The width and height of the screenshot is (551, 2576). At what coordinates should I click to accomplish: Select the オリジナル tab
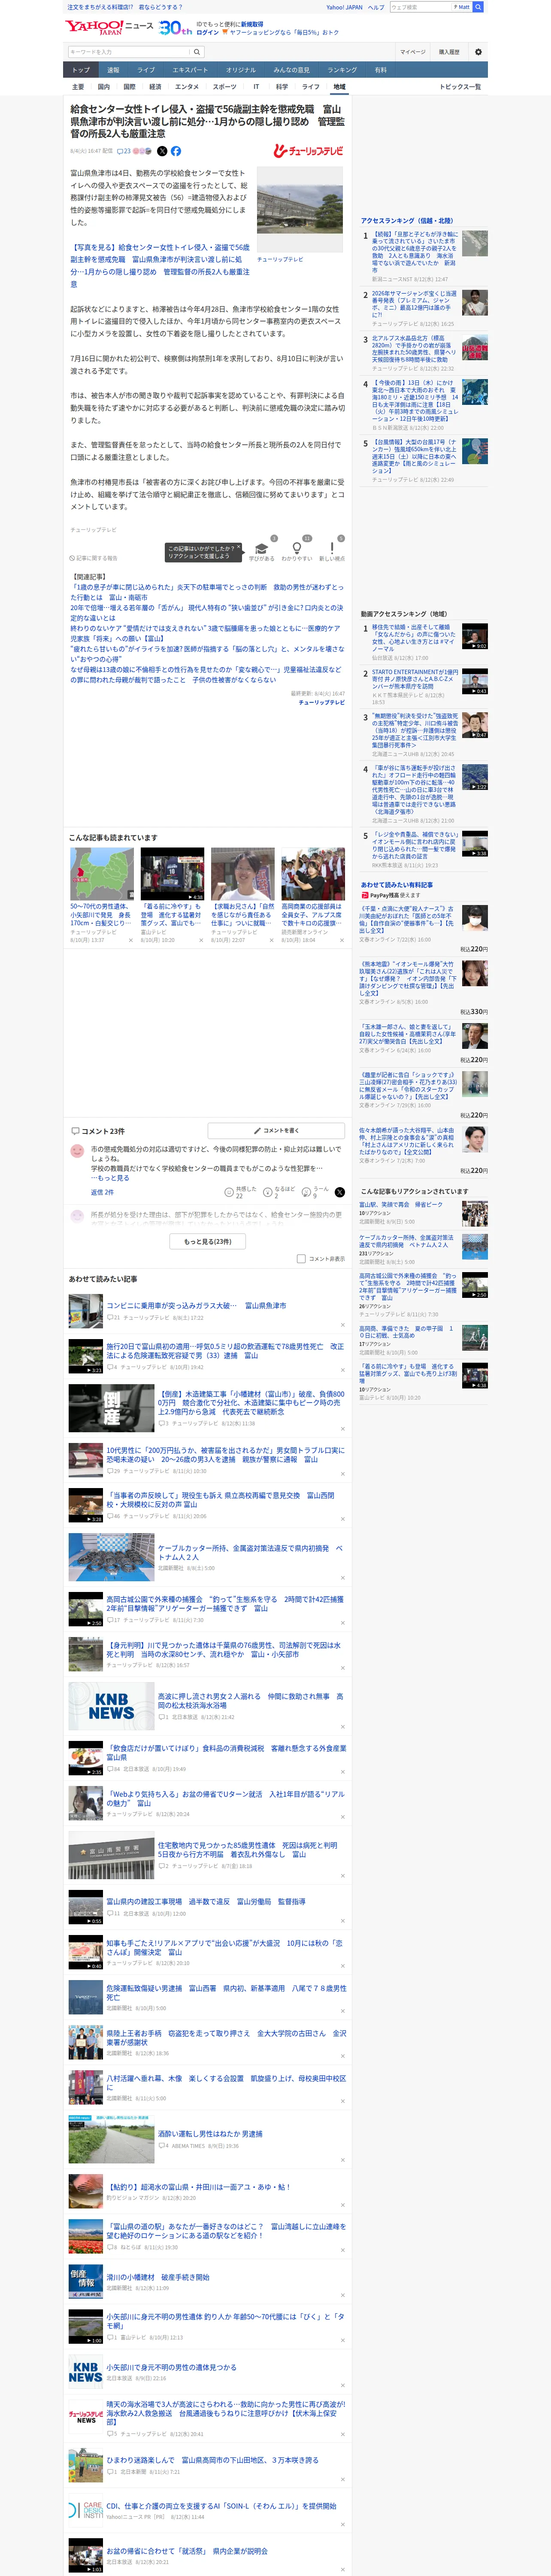tap(241, 70)
